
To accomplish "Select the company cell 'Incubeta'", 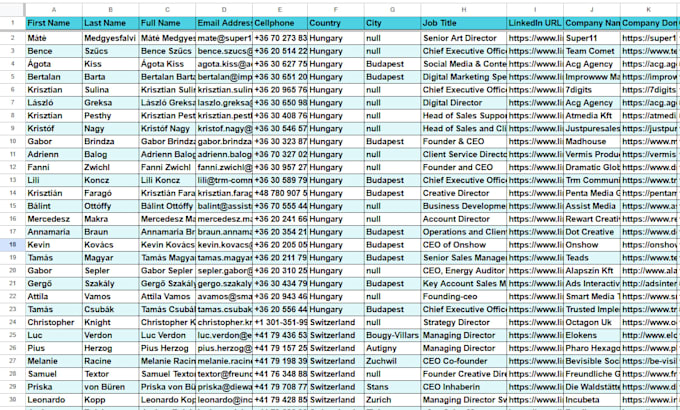I will pyautogui.click(x=592, y=400).
